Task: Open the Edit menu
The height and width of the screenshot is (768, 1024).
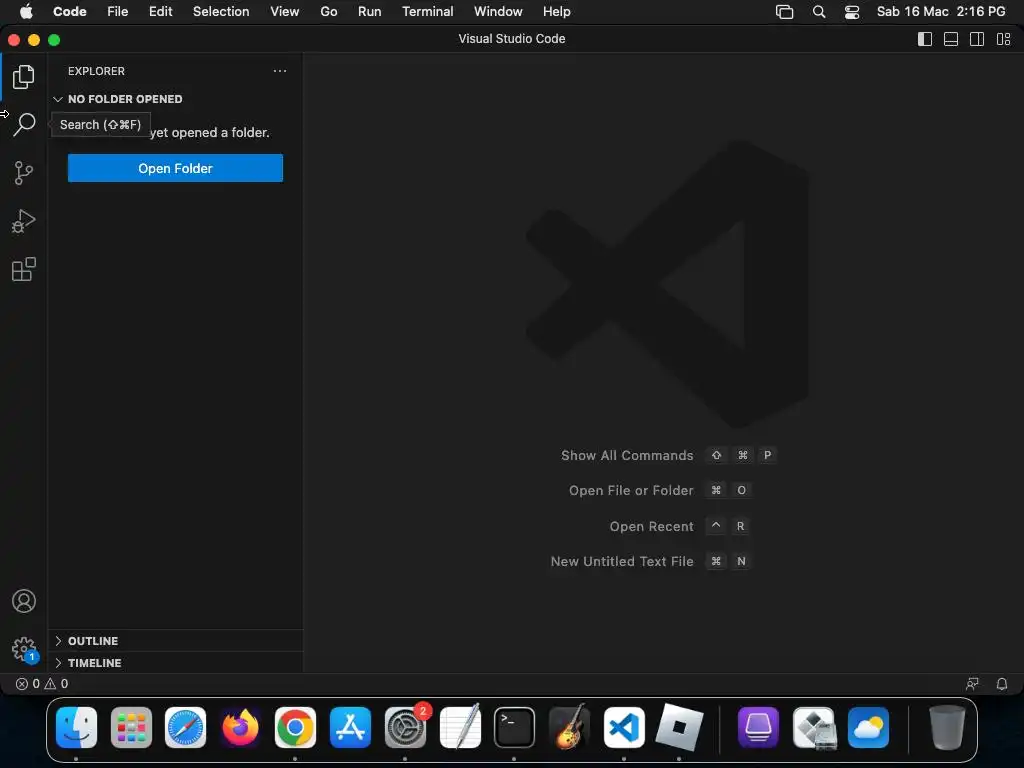Action: [x=161, y=12]
